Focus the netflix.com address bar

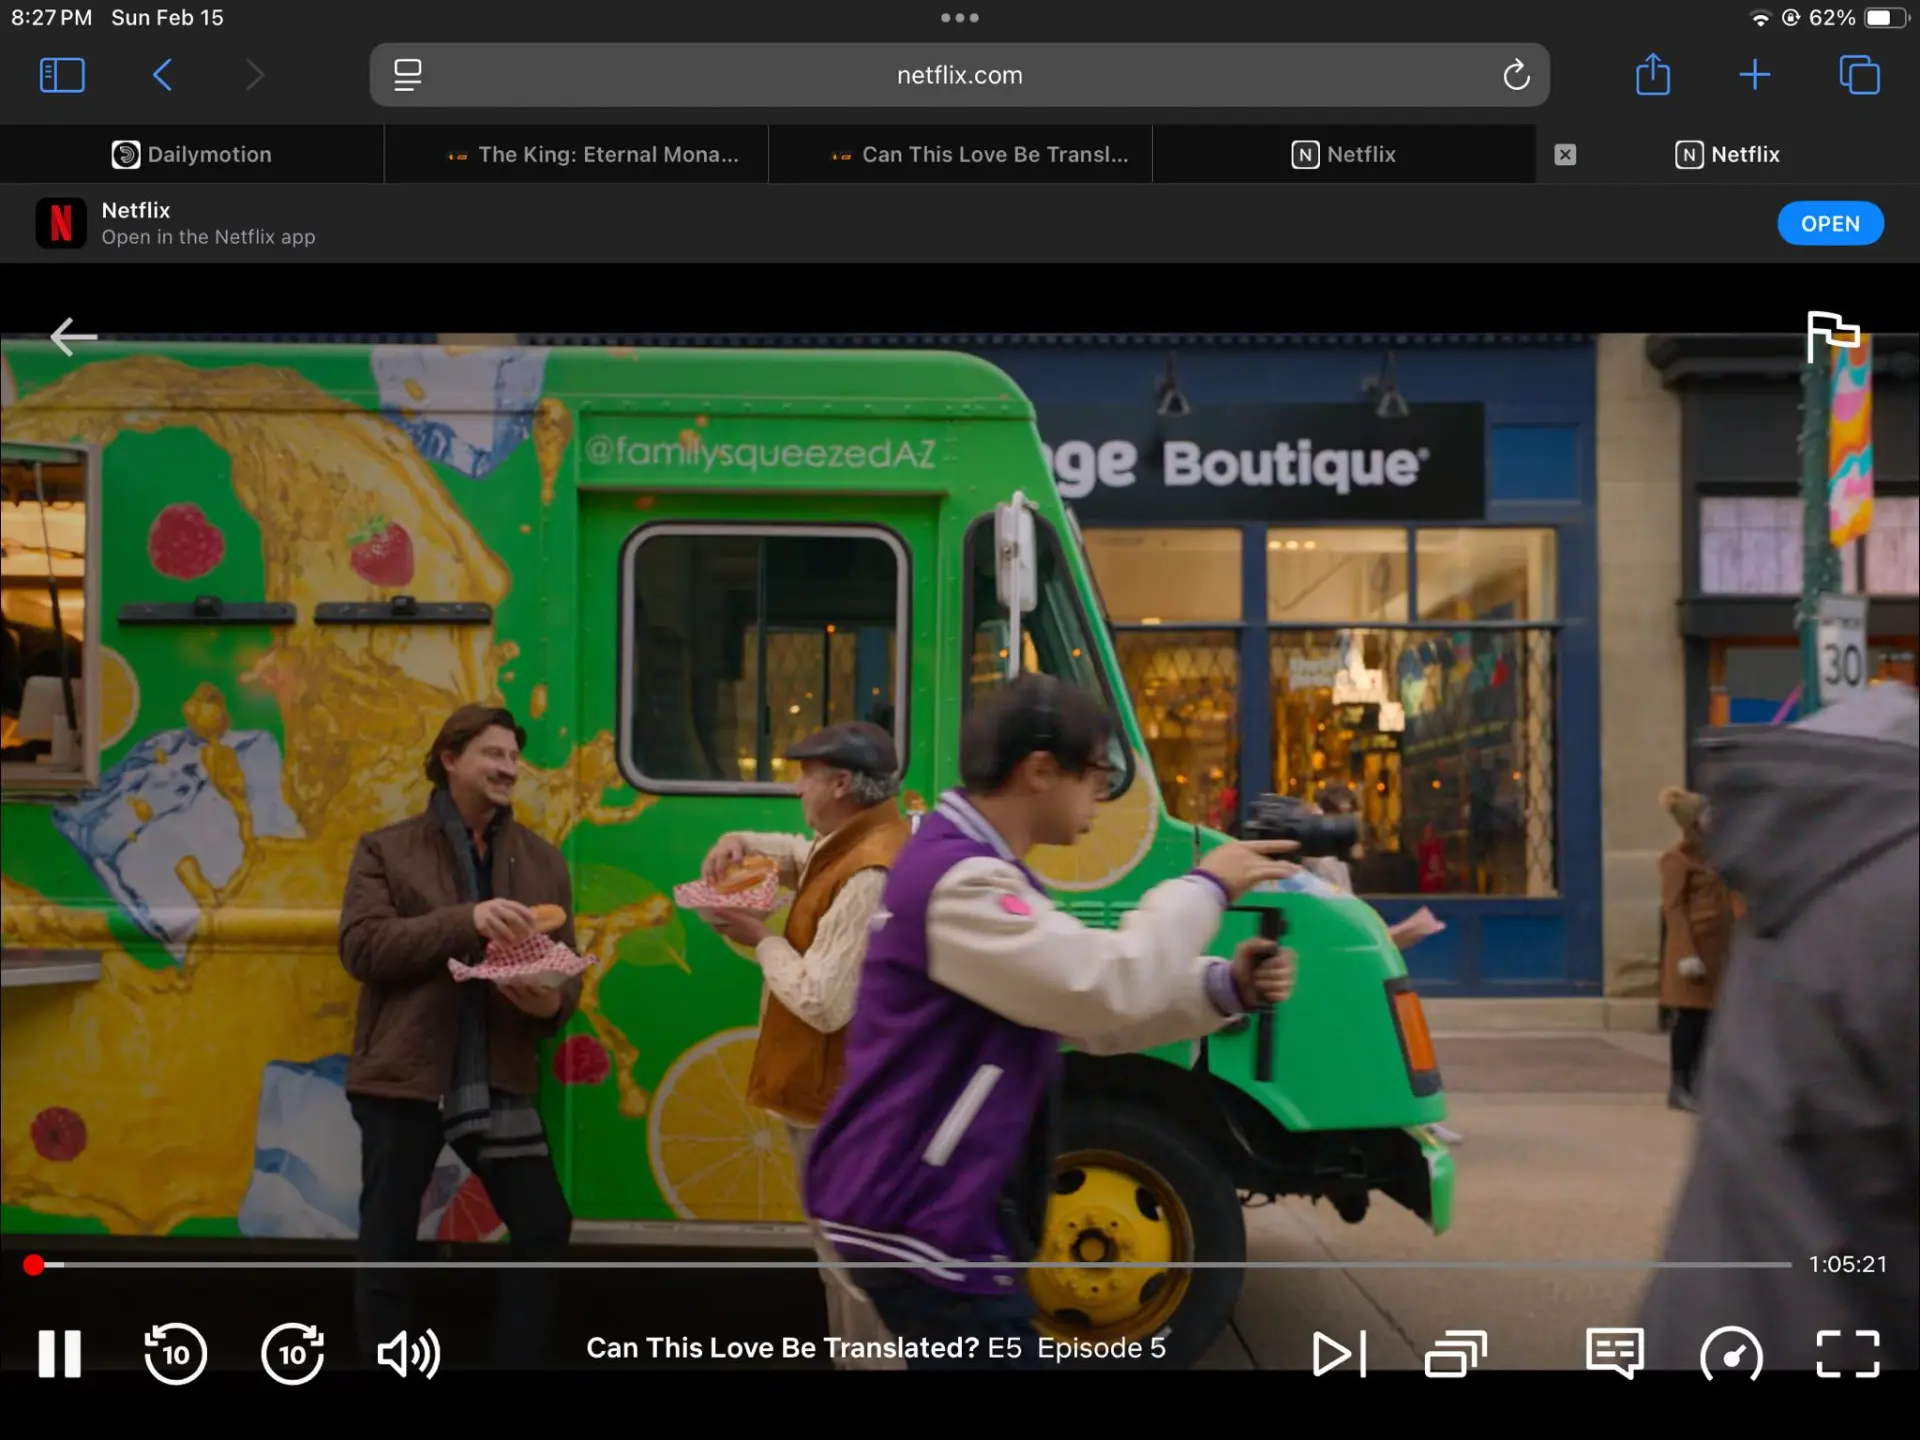pyautogui.click(x=959, y=75)
